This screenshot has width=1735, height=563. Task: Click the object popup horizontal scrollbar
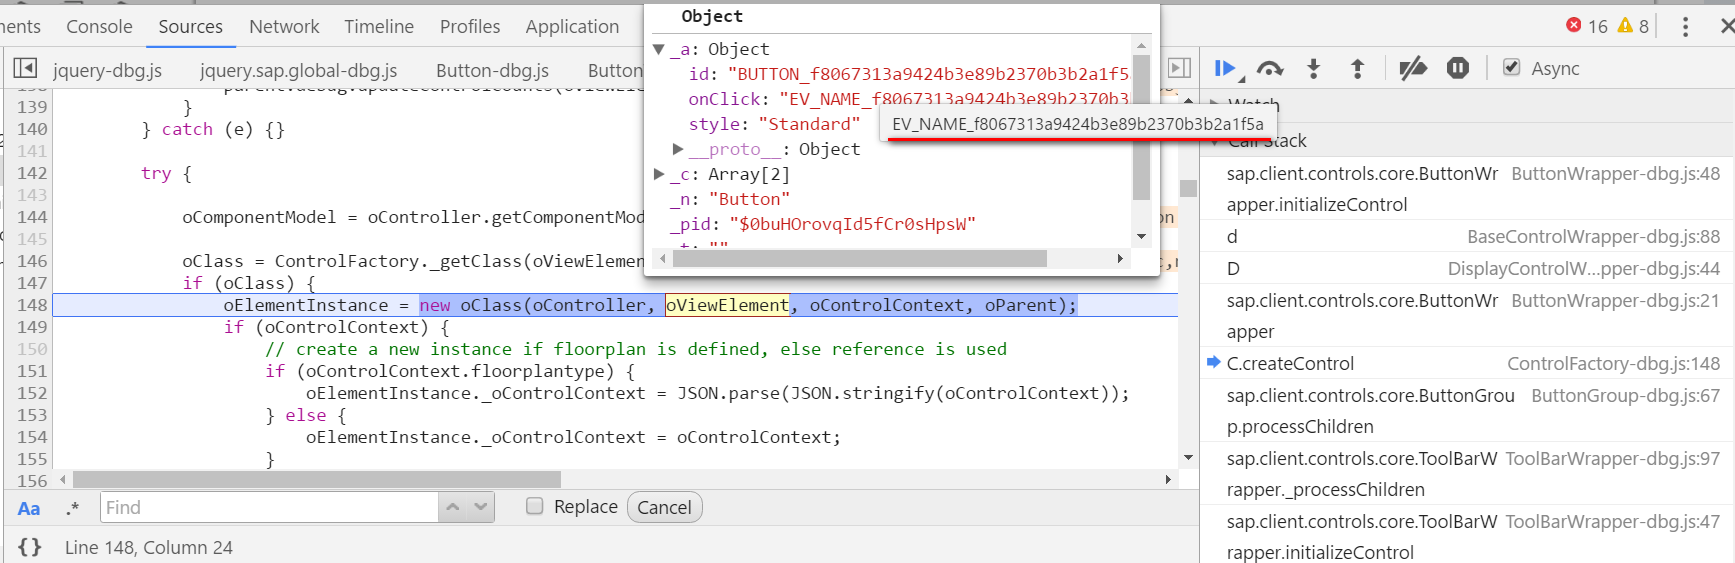(860, 259)
